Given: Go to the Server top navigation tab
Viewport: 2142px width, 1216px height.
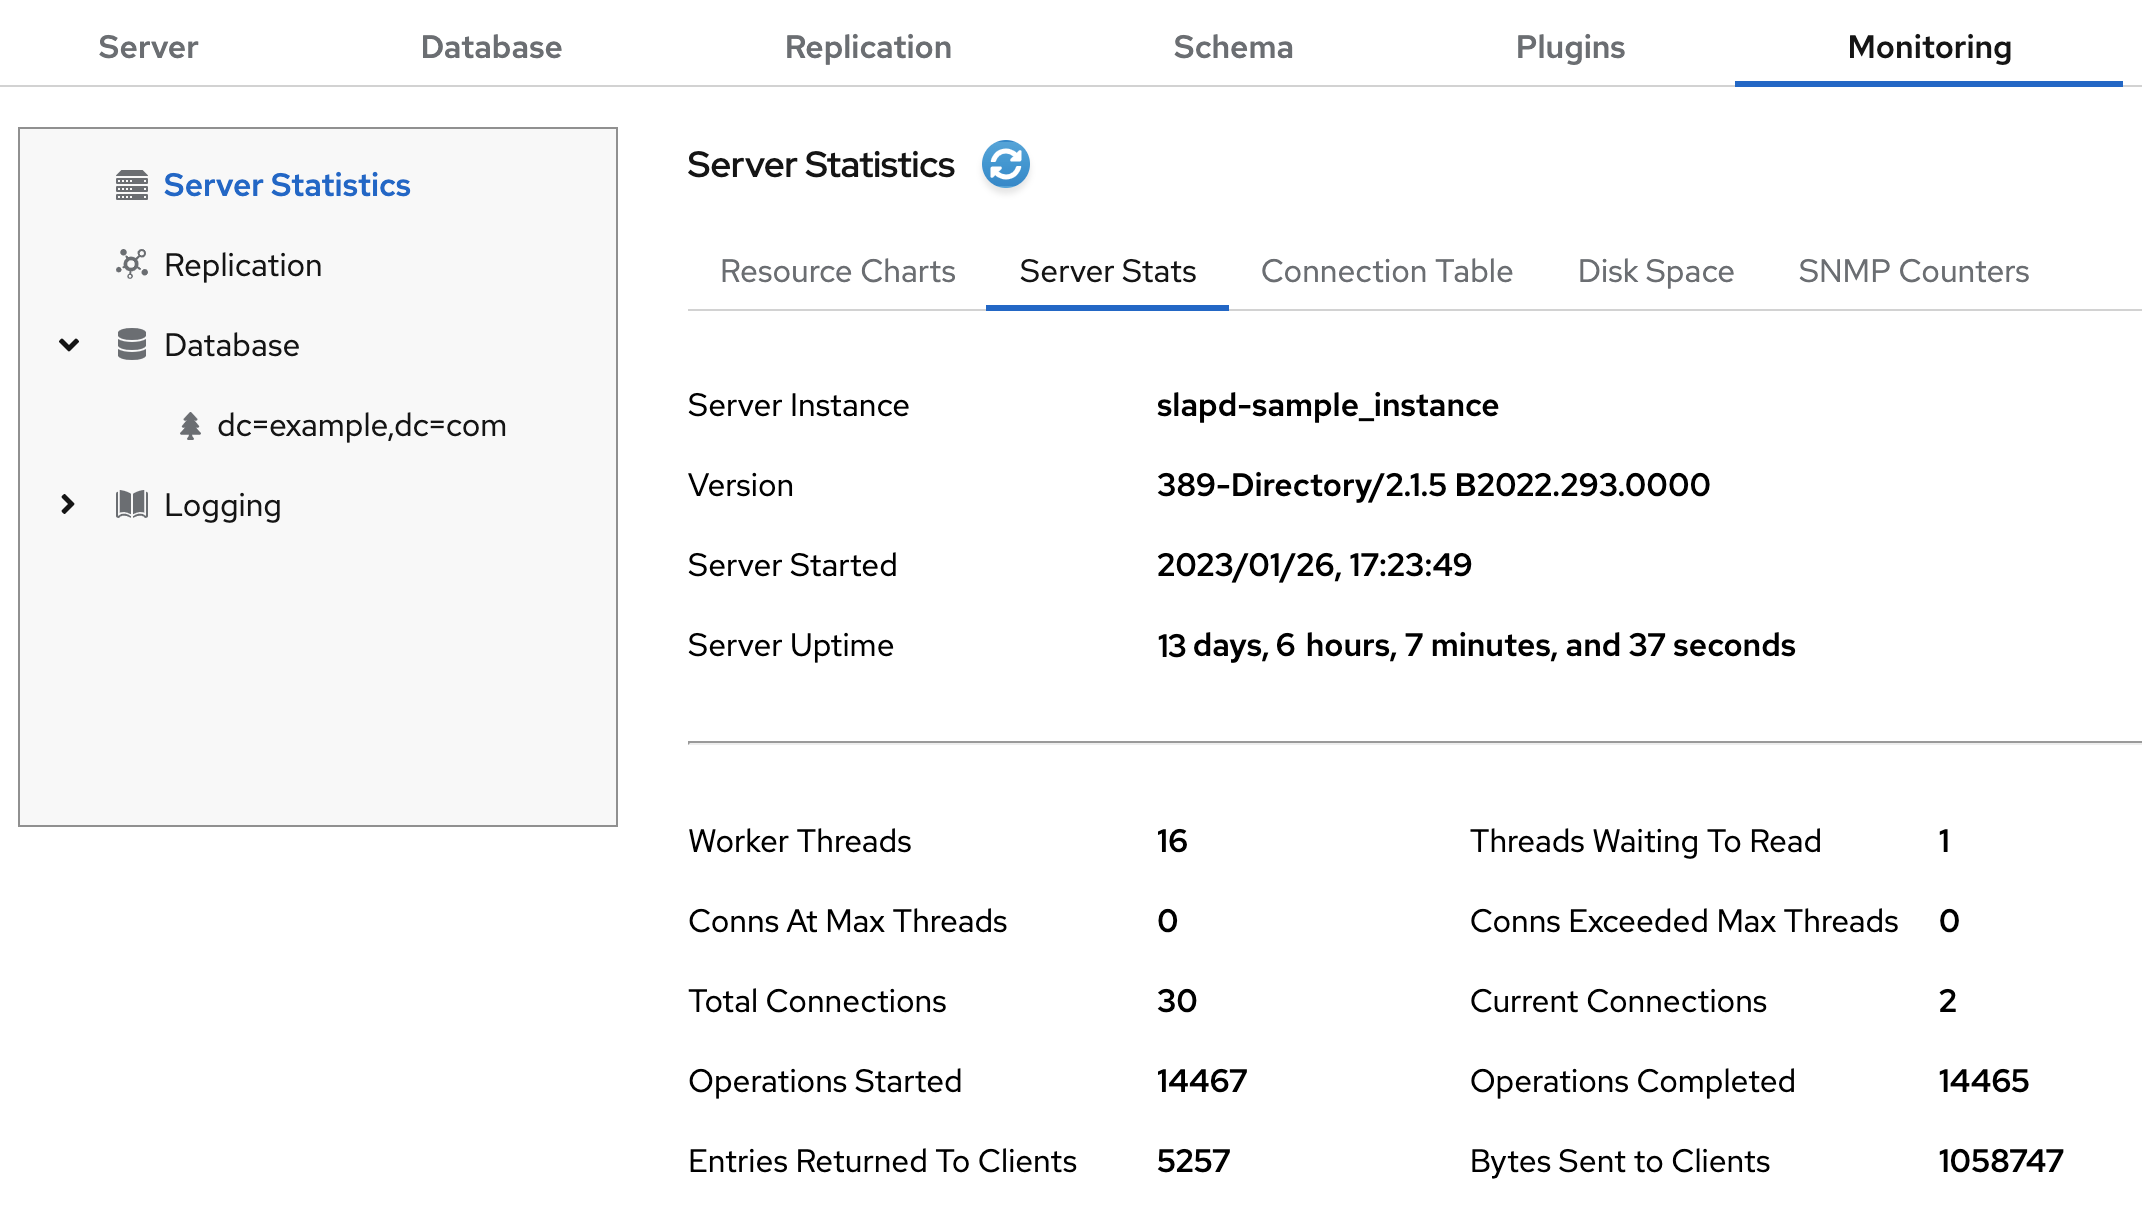Looking at the screenshot, I should (x=148, y=47).
